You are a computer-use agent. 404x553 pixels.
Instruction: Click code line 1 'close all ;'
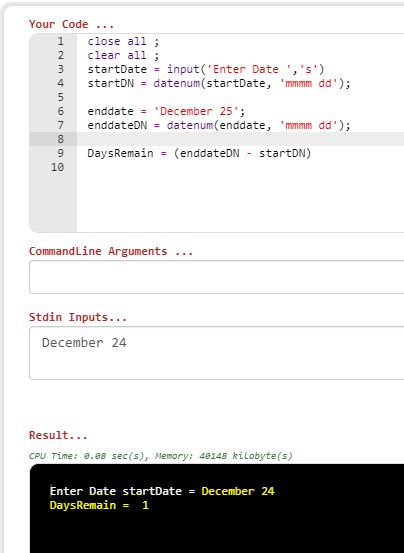click(123, 41)
